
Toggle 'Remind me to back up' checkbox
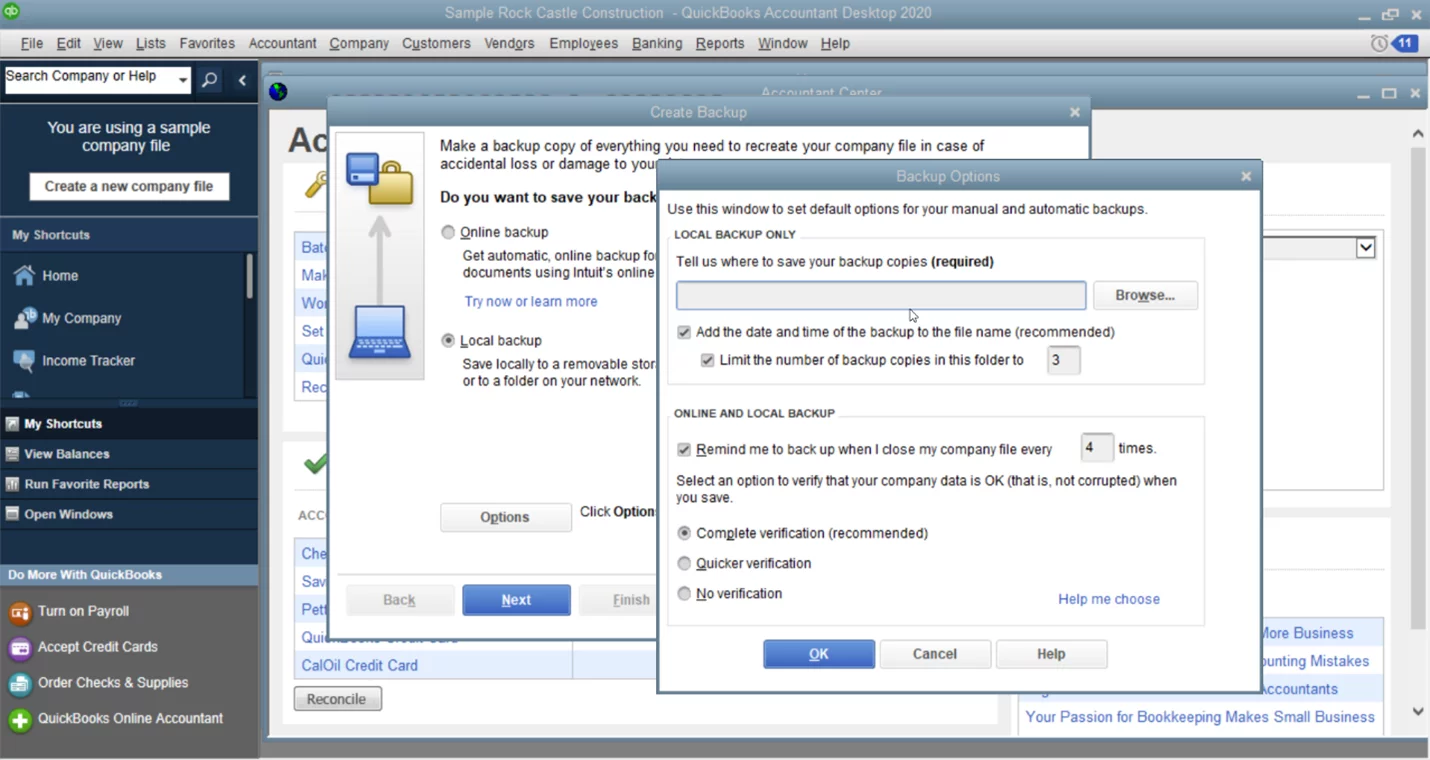tap(684, 450)
